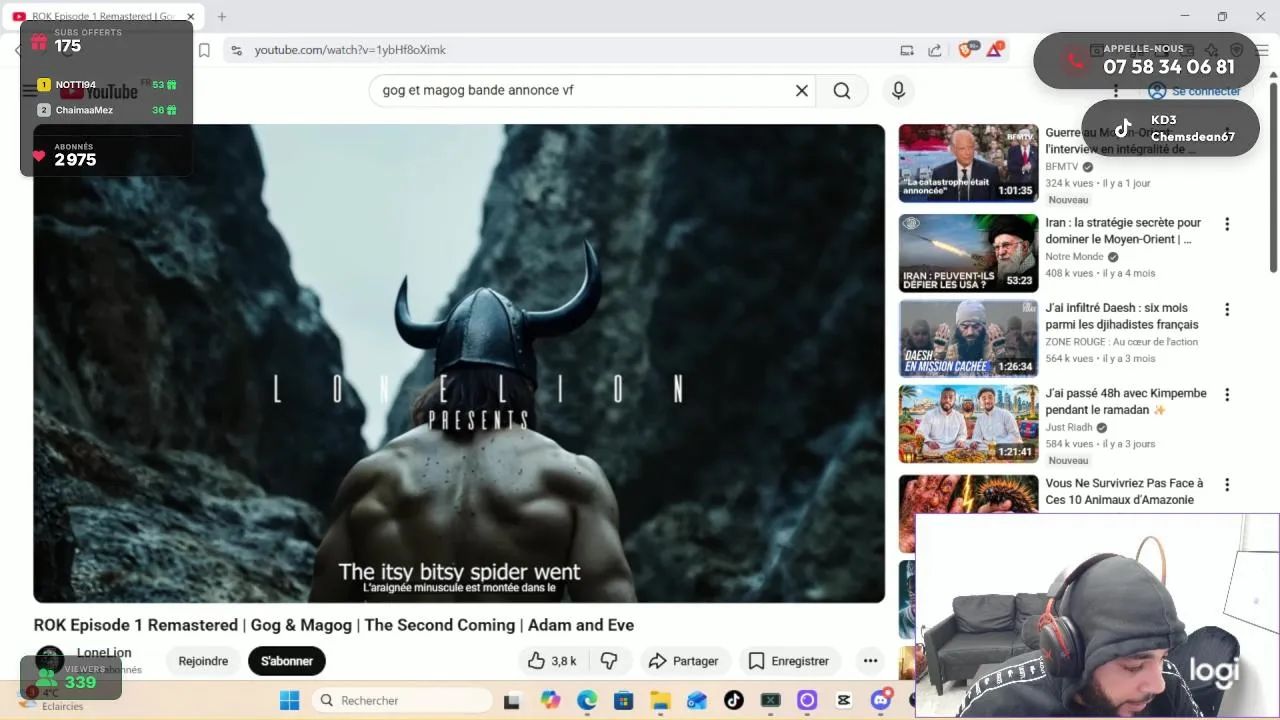Click the YouTube URL address field
Screen dimensions: 1280x720
pyautogui.click(x=350, y=50)
